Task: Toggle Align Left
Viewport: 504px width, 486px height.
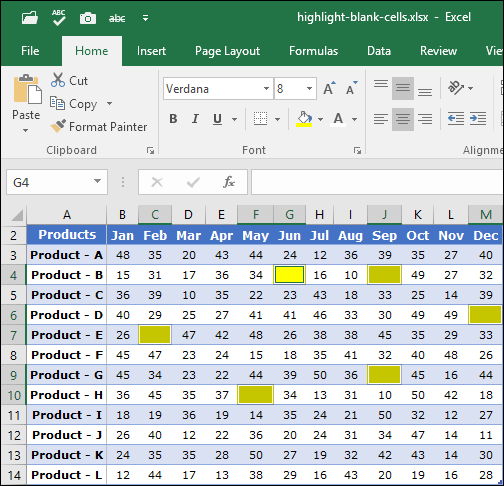Action: [x=381, y=119]
